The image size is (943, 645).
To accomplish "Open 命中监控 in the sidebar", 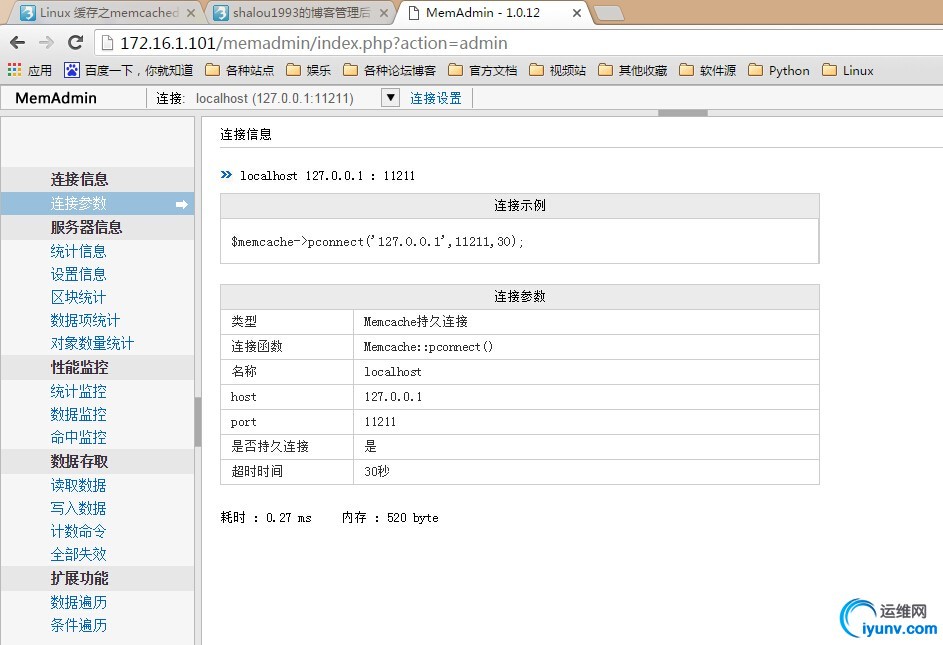I will tap(78, 437).
